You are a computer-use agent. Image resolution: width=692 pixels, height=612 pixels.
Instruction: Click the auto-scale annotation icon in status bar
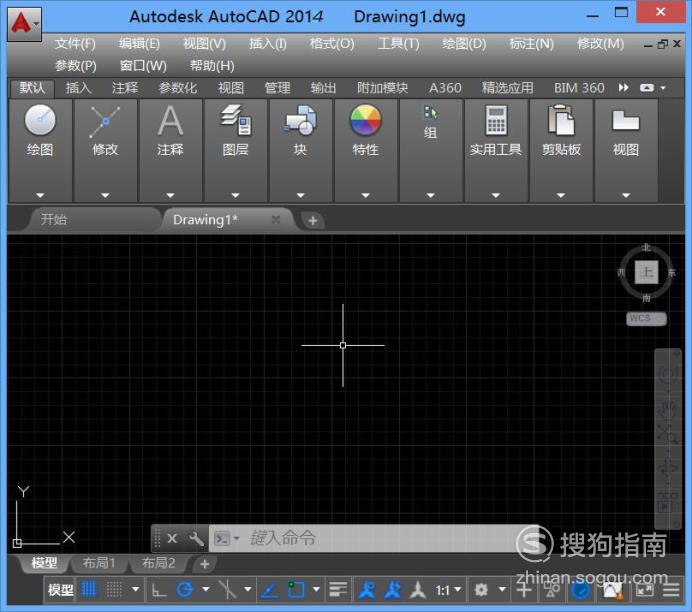coord(392,589)
